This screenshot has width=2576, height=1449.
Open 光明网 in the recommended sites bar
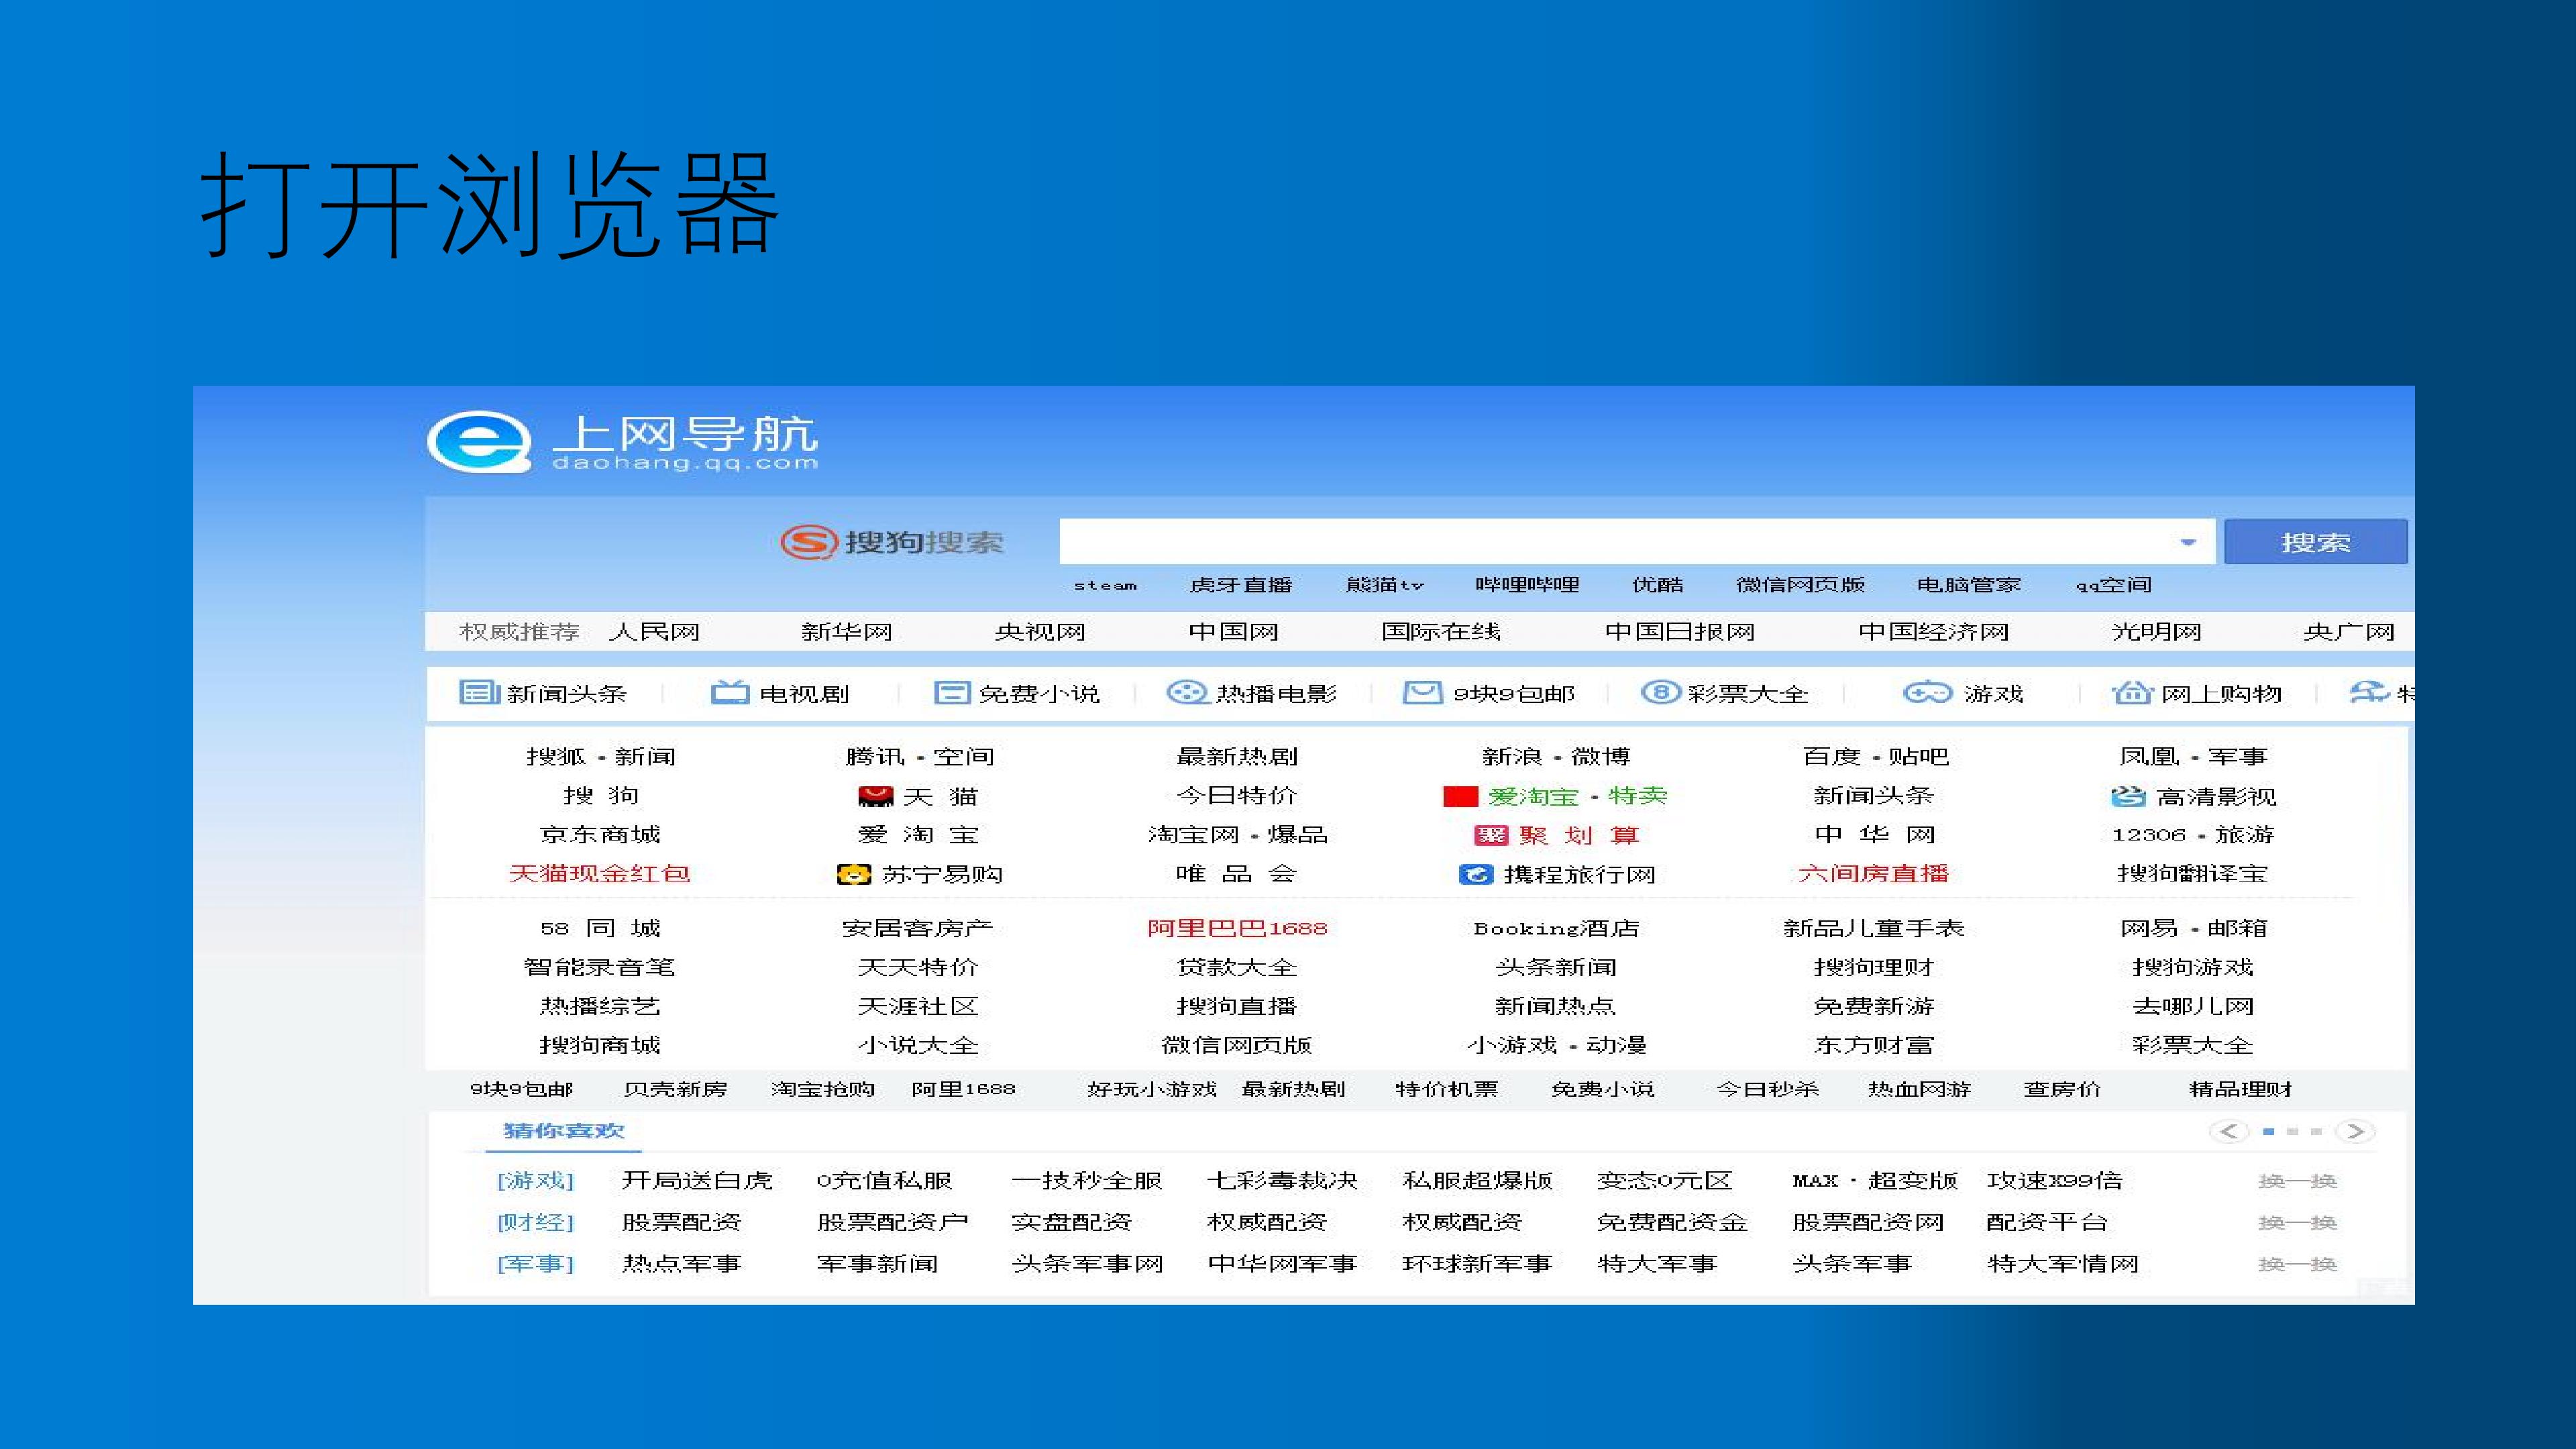pos(2157,632)
